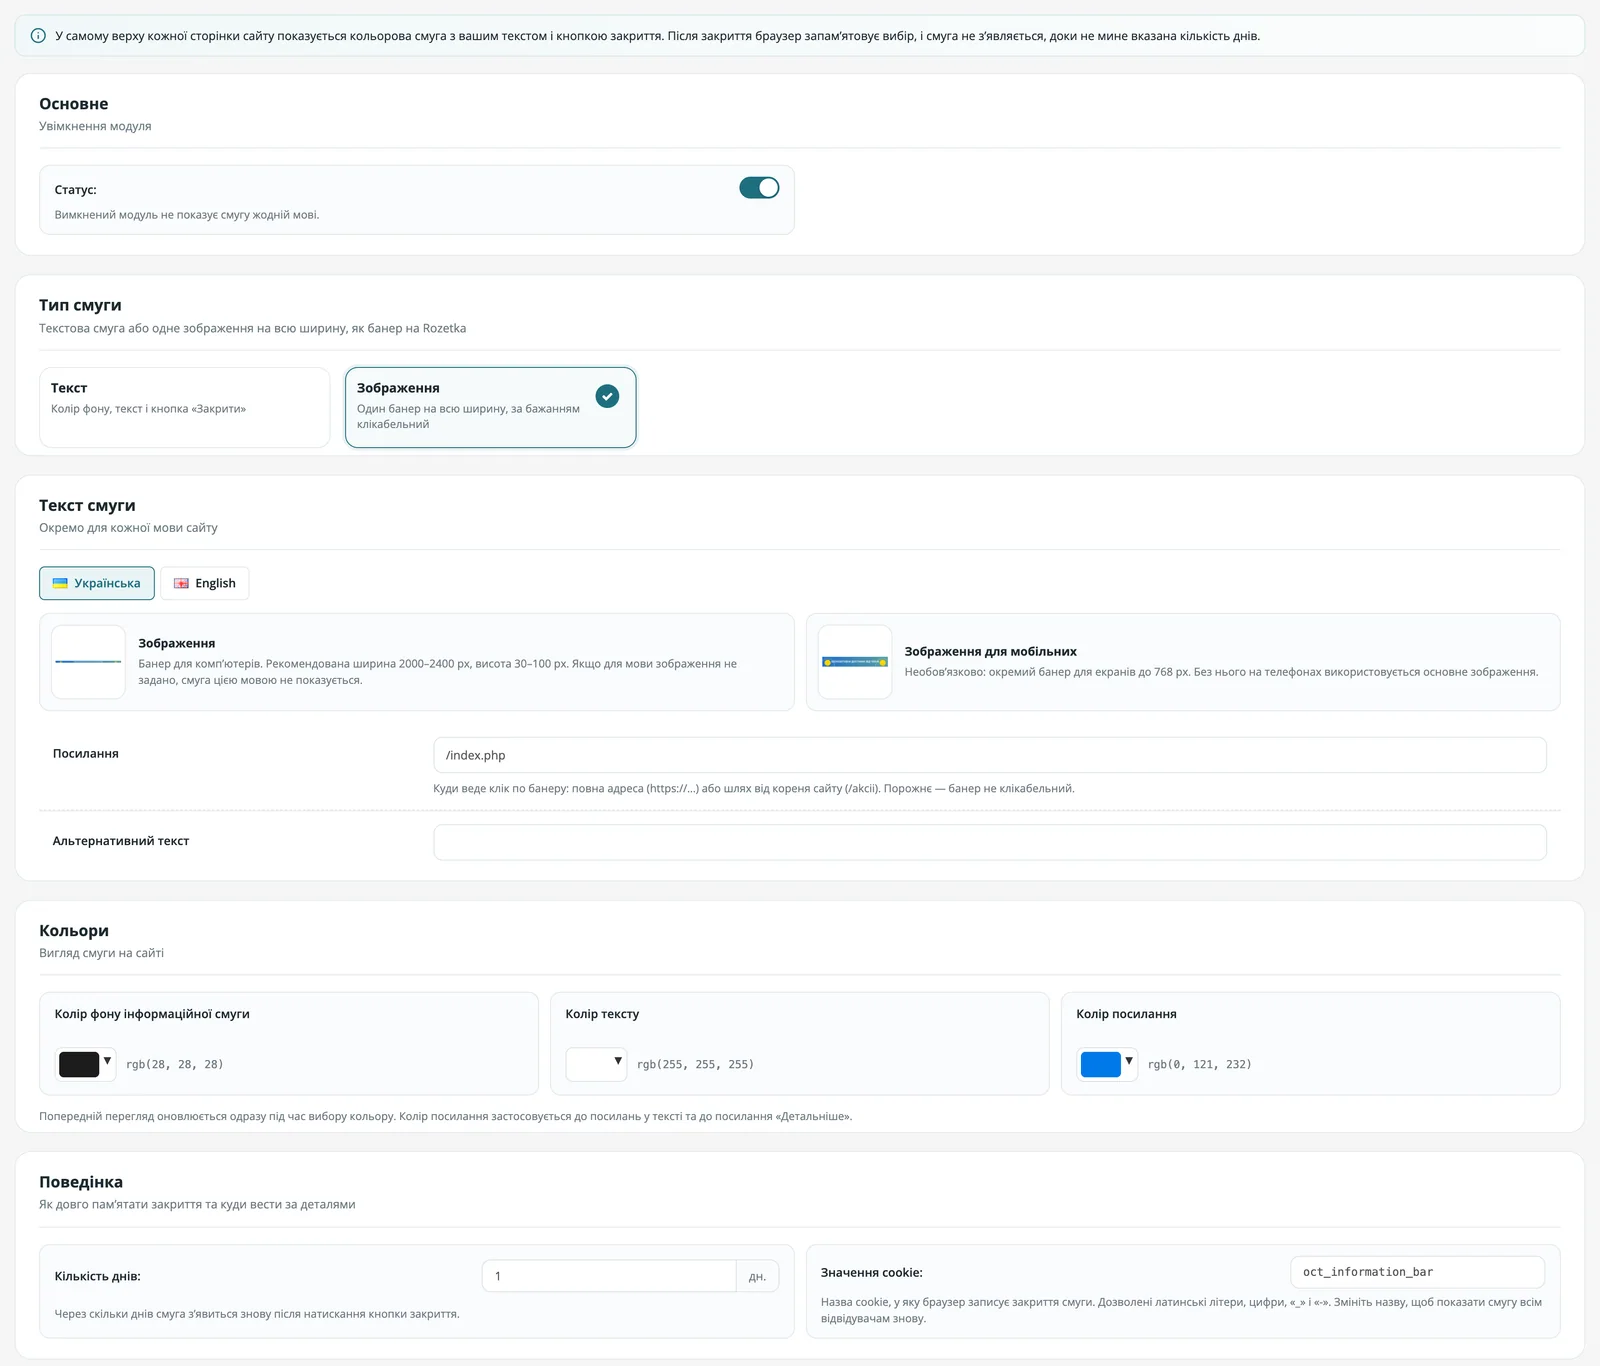Image resolution: width=1600 pixels, height=1366 pixels.
Task: Click the Ukrainian flag icon on the language tab
Action: [60, 583]
